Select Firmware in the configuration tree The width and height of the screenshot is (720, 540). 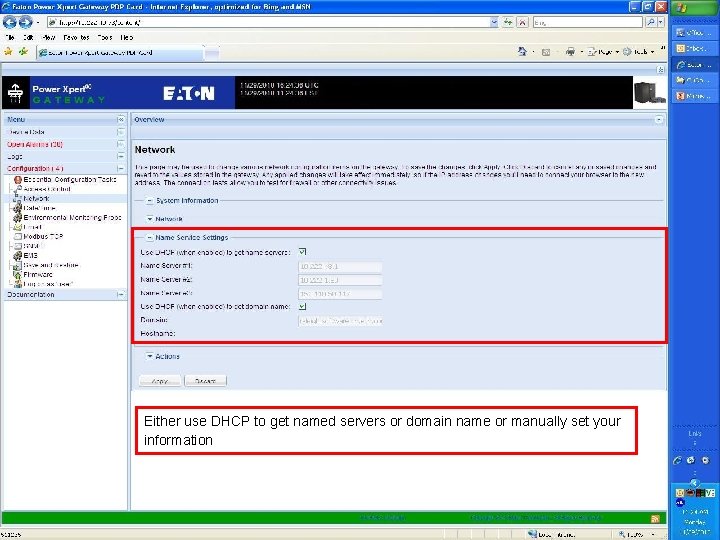pos(38,275)
